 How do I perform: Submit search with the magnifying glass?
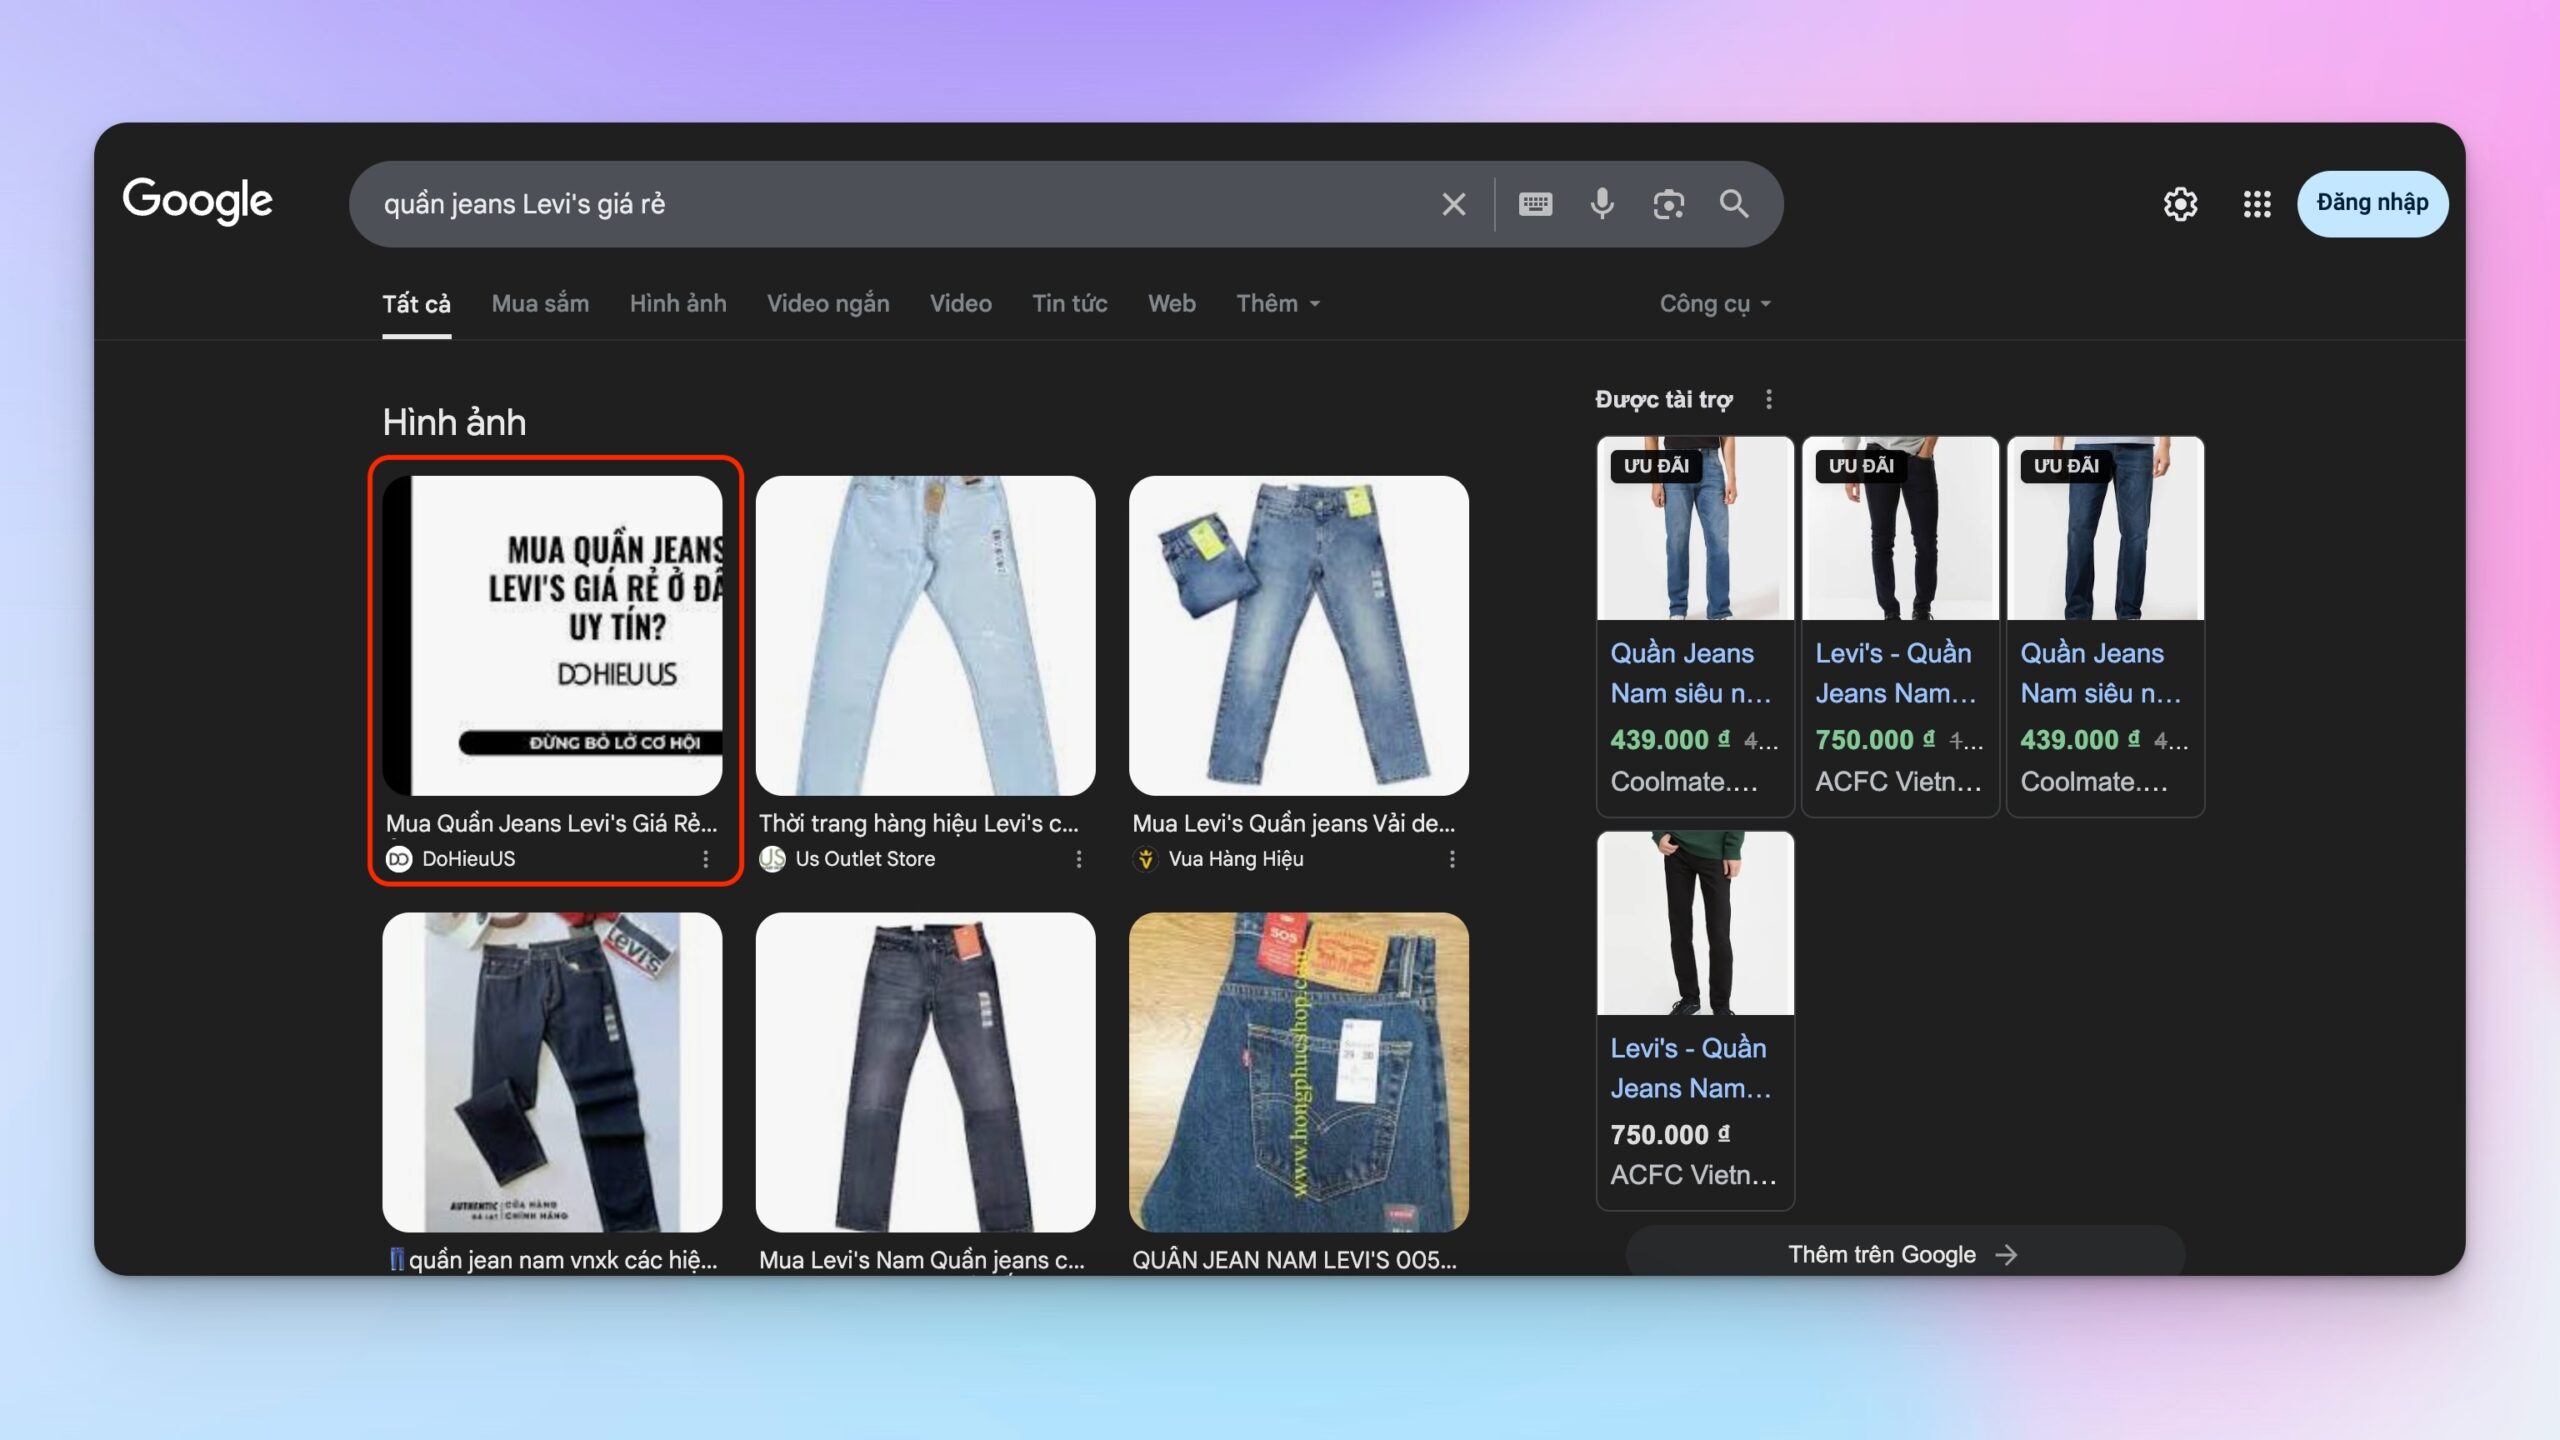click(1734, 204)
